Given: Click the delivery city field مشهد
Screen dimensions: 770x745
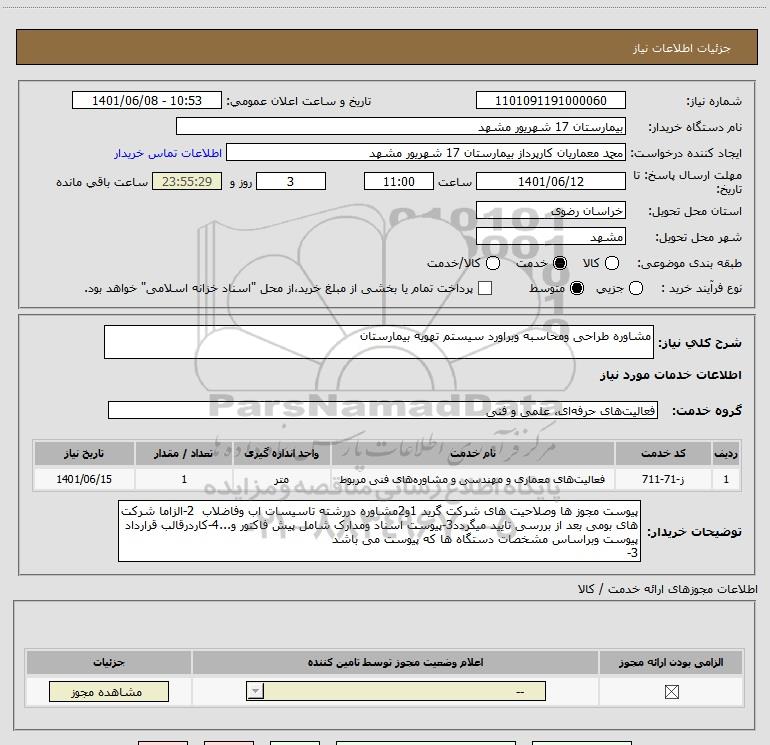Looking at the screenshot, I should coord(550,237).
